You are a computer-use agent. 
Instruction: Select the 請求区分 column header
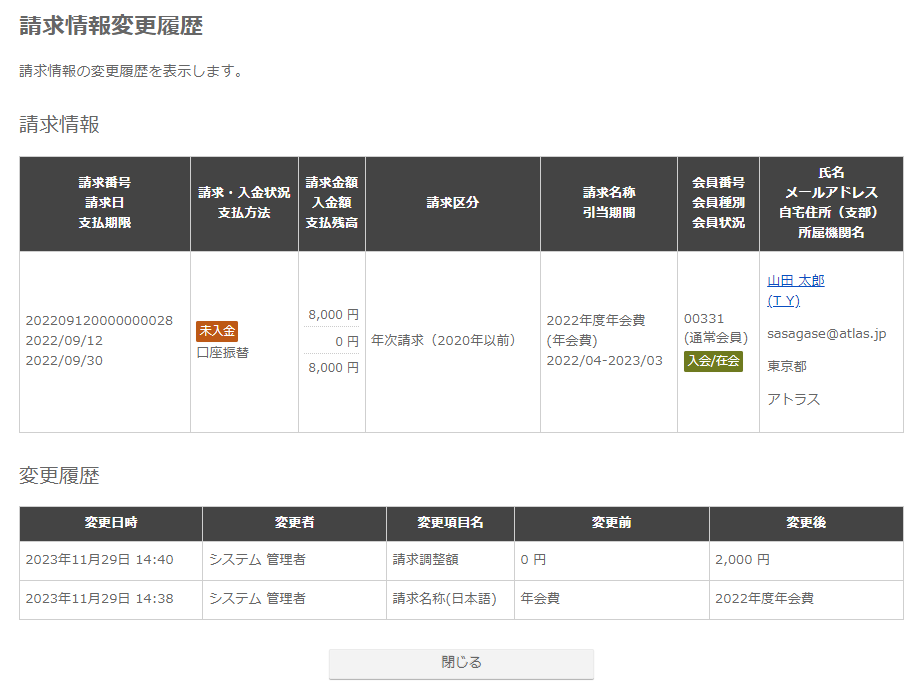(453, 203)
